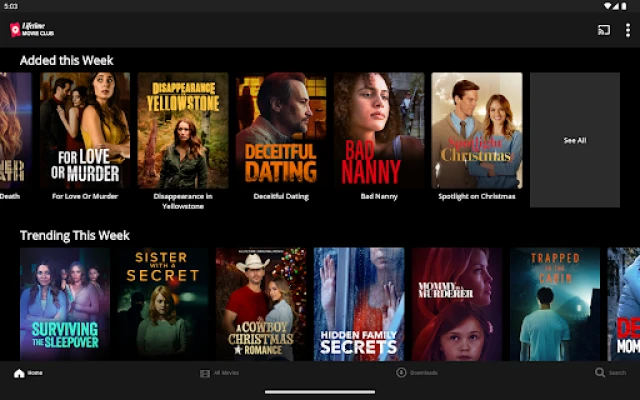Tap the Cast screen icon
The image size is (640, 400).
tap(604, 30)
